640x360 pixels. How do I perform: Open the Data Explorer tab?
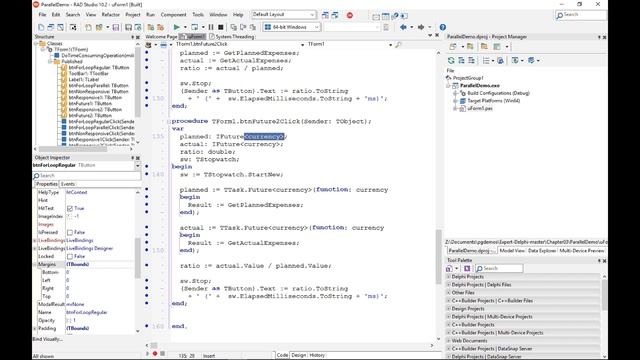[x=542, y=251]
